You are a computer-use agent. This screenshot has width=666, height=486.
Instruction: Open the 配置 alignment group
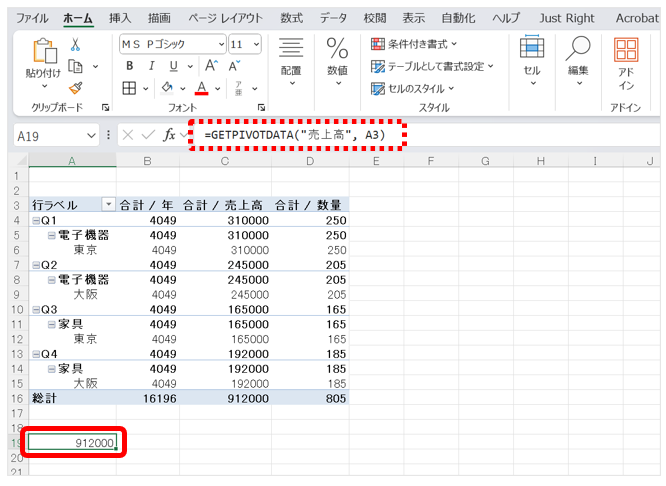(x=291, y=62)
